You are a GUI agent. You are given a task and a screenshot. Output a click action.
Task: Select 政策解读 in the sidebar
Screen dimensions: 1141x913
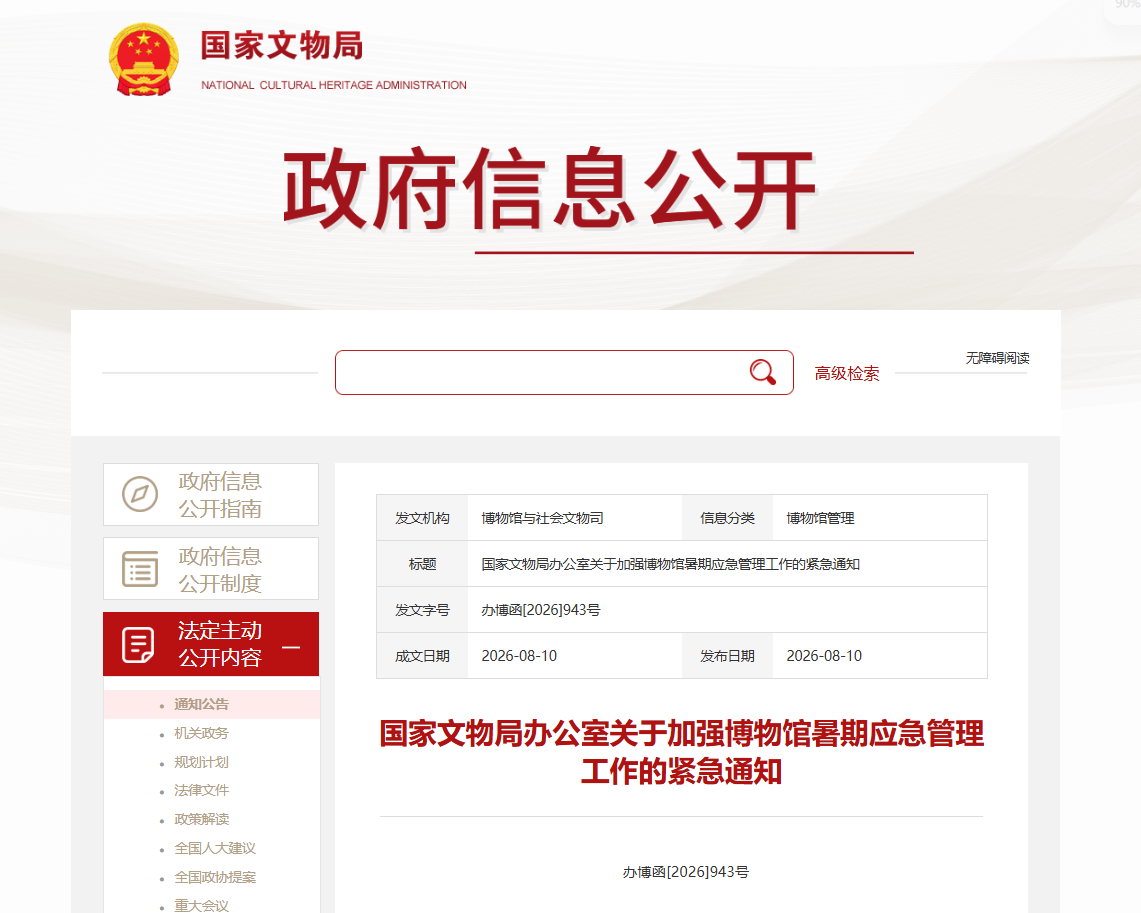point(202,820)
